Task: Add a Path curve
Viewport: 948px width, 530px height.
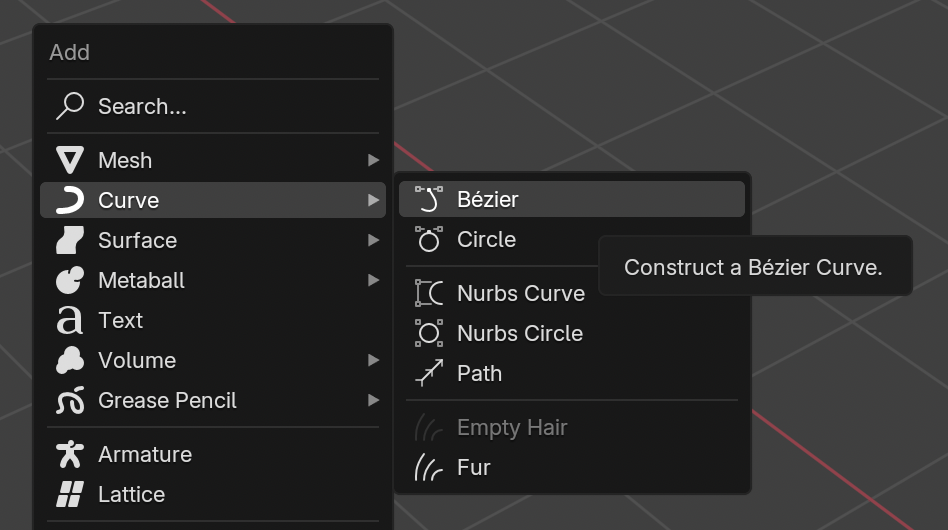Action: (572, 373)
